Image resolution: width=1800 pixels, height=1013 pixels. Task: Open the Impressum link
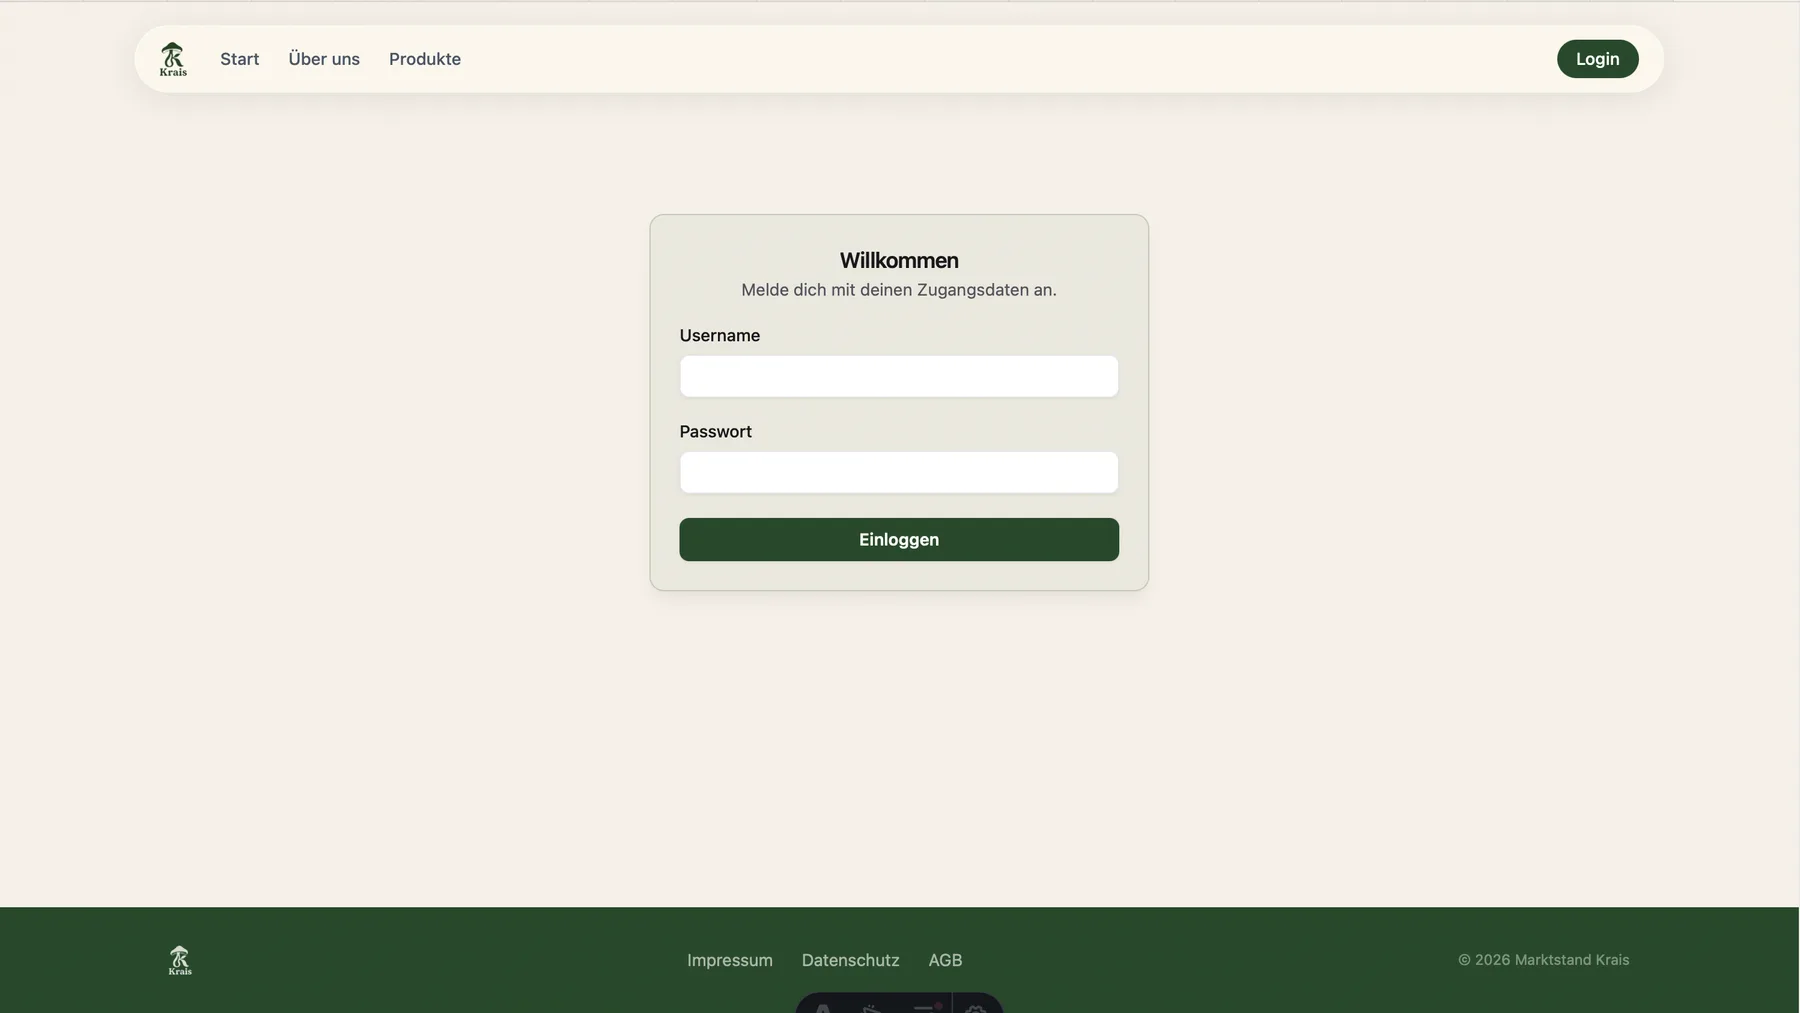[x=730, y=960]
